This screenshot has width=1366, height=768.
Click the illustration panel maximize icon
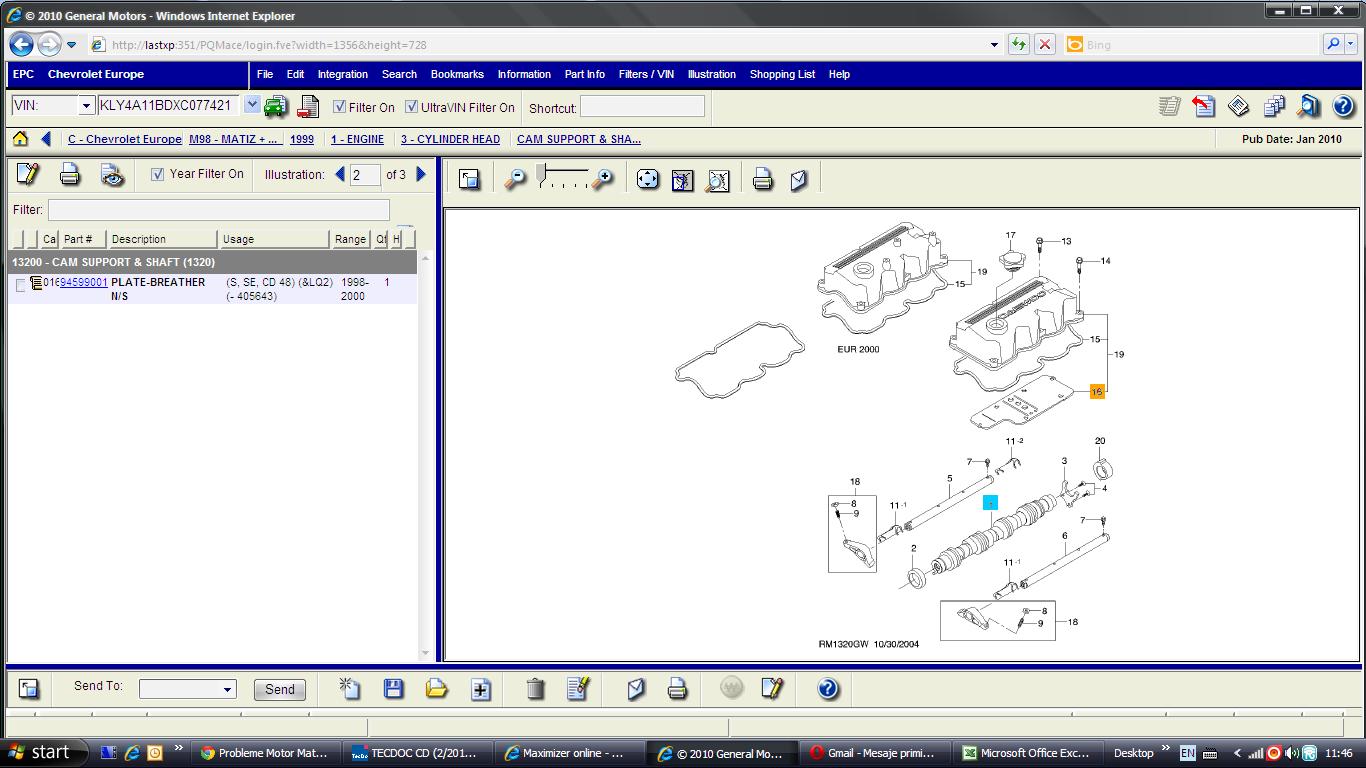point(469,179)
